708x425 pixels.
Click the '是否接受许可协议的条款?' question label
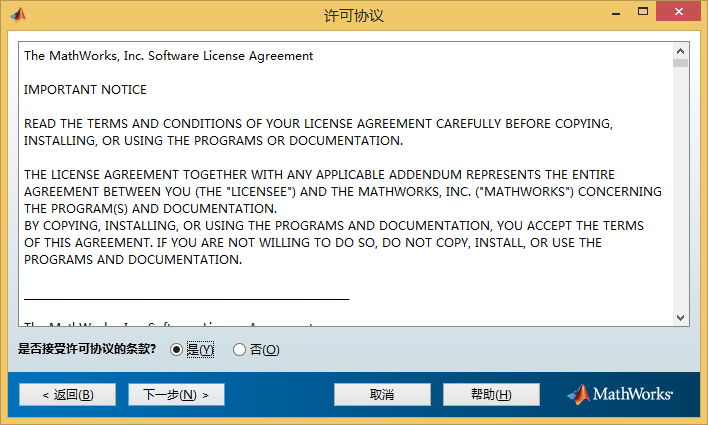(x=87, y=349)
